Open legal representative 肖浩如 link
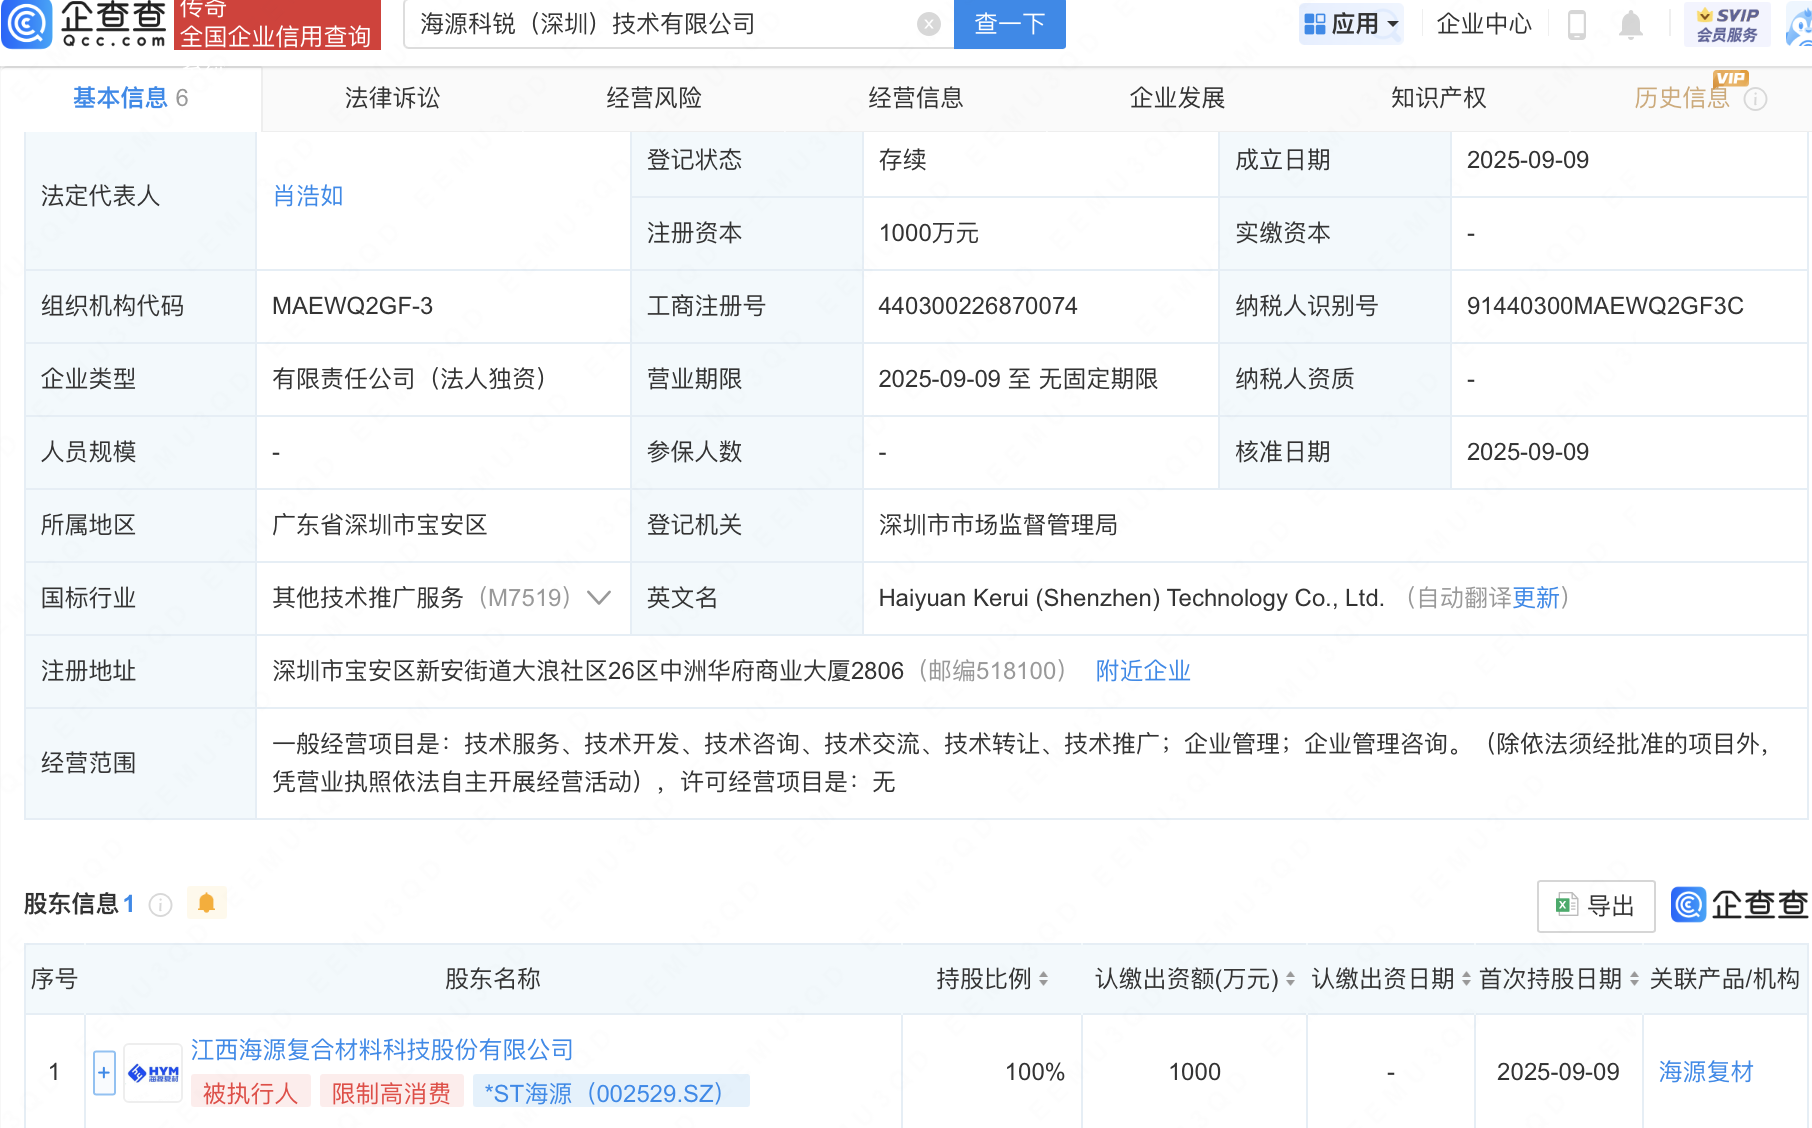 coord(308,196)
